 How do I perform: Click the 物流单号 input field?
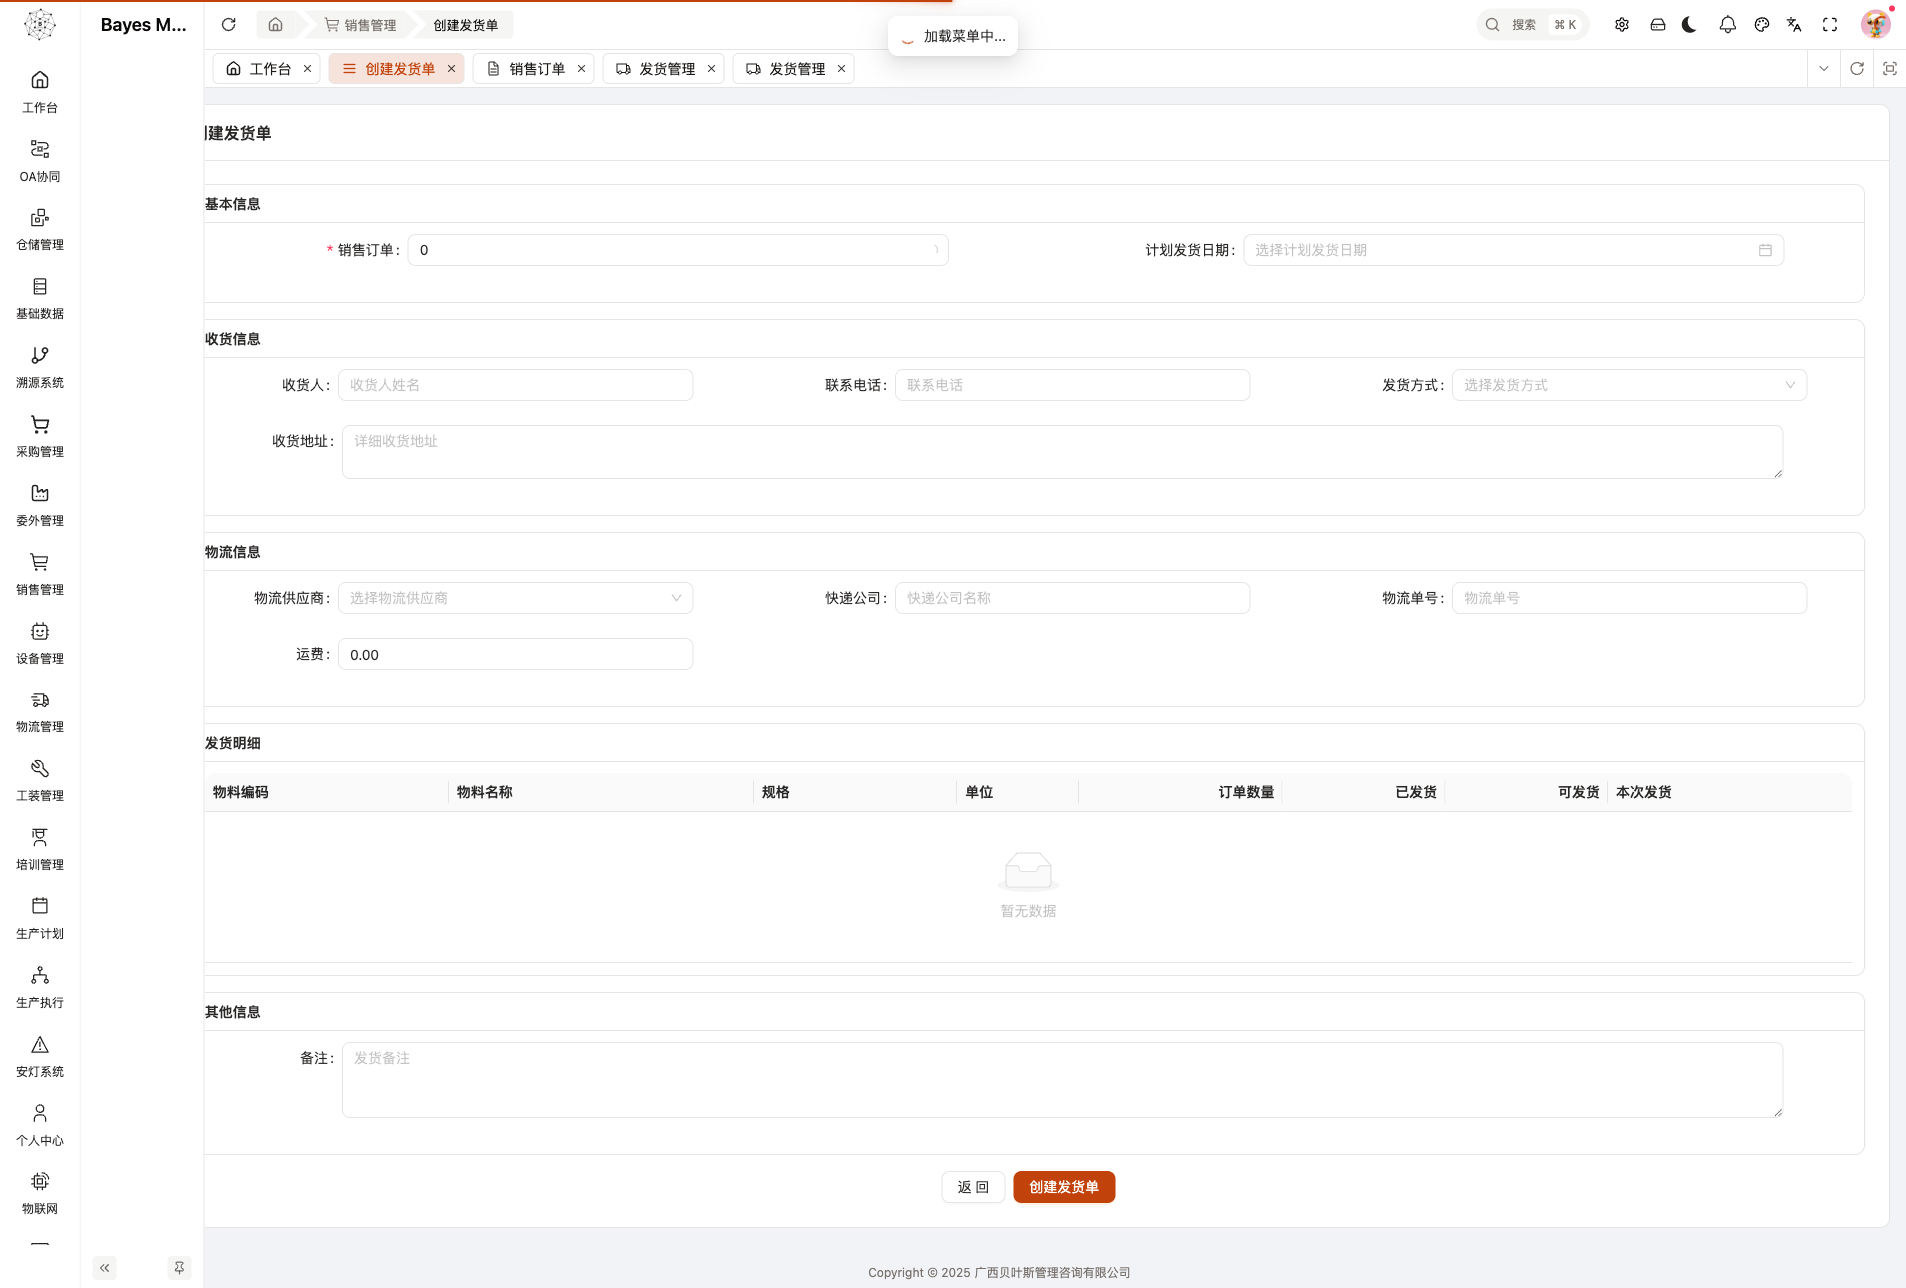(x=1629, y=598)
